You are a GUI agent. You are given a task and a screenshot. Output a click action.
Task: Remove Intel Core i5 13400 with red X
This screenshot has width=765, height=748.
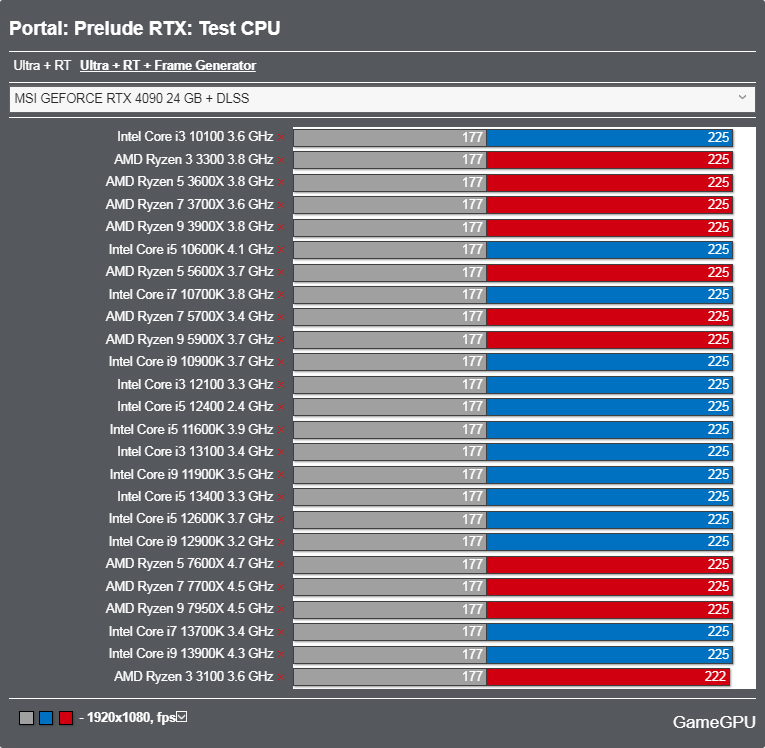281,497
